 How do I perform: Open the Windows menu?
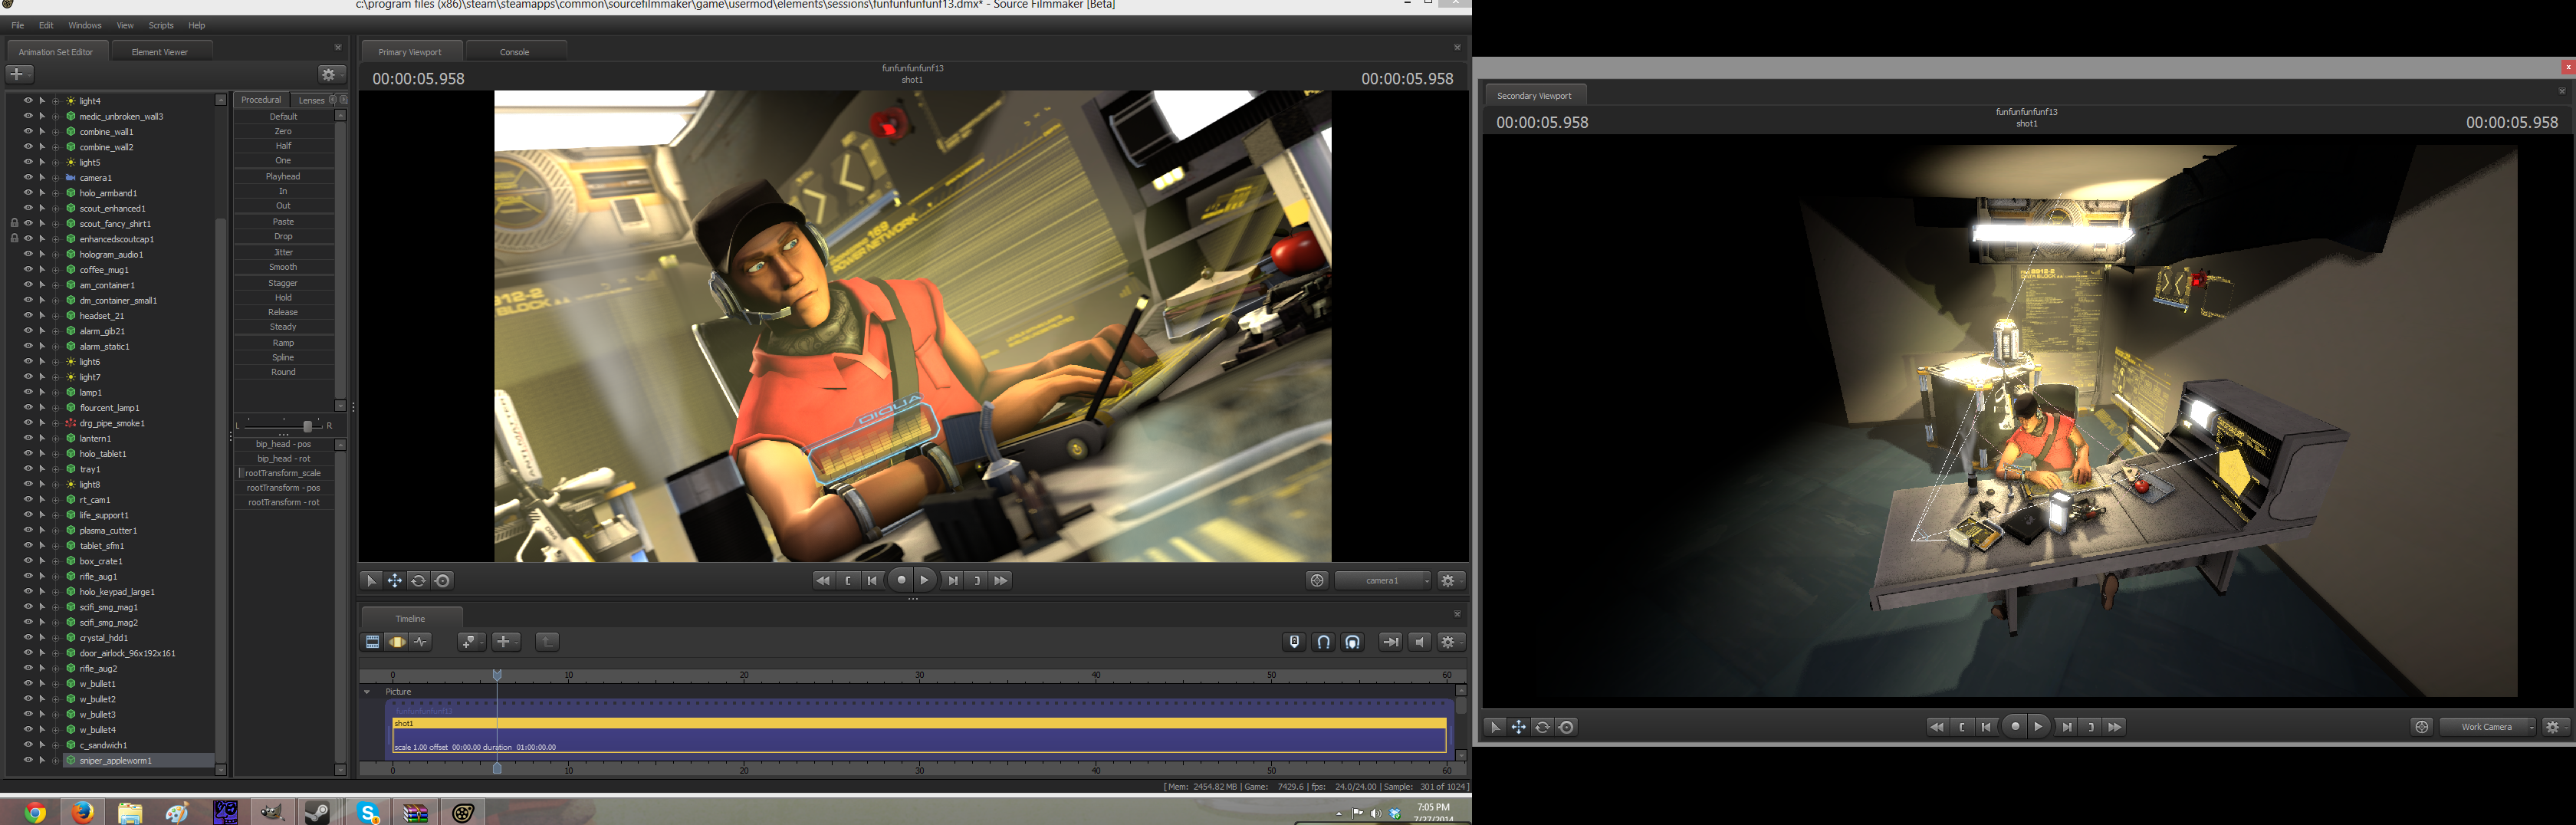pos(85,25)
